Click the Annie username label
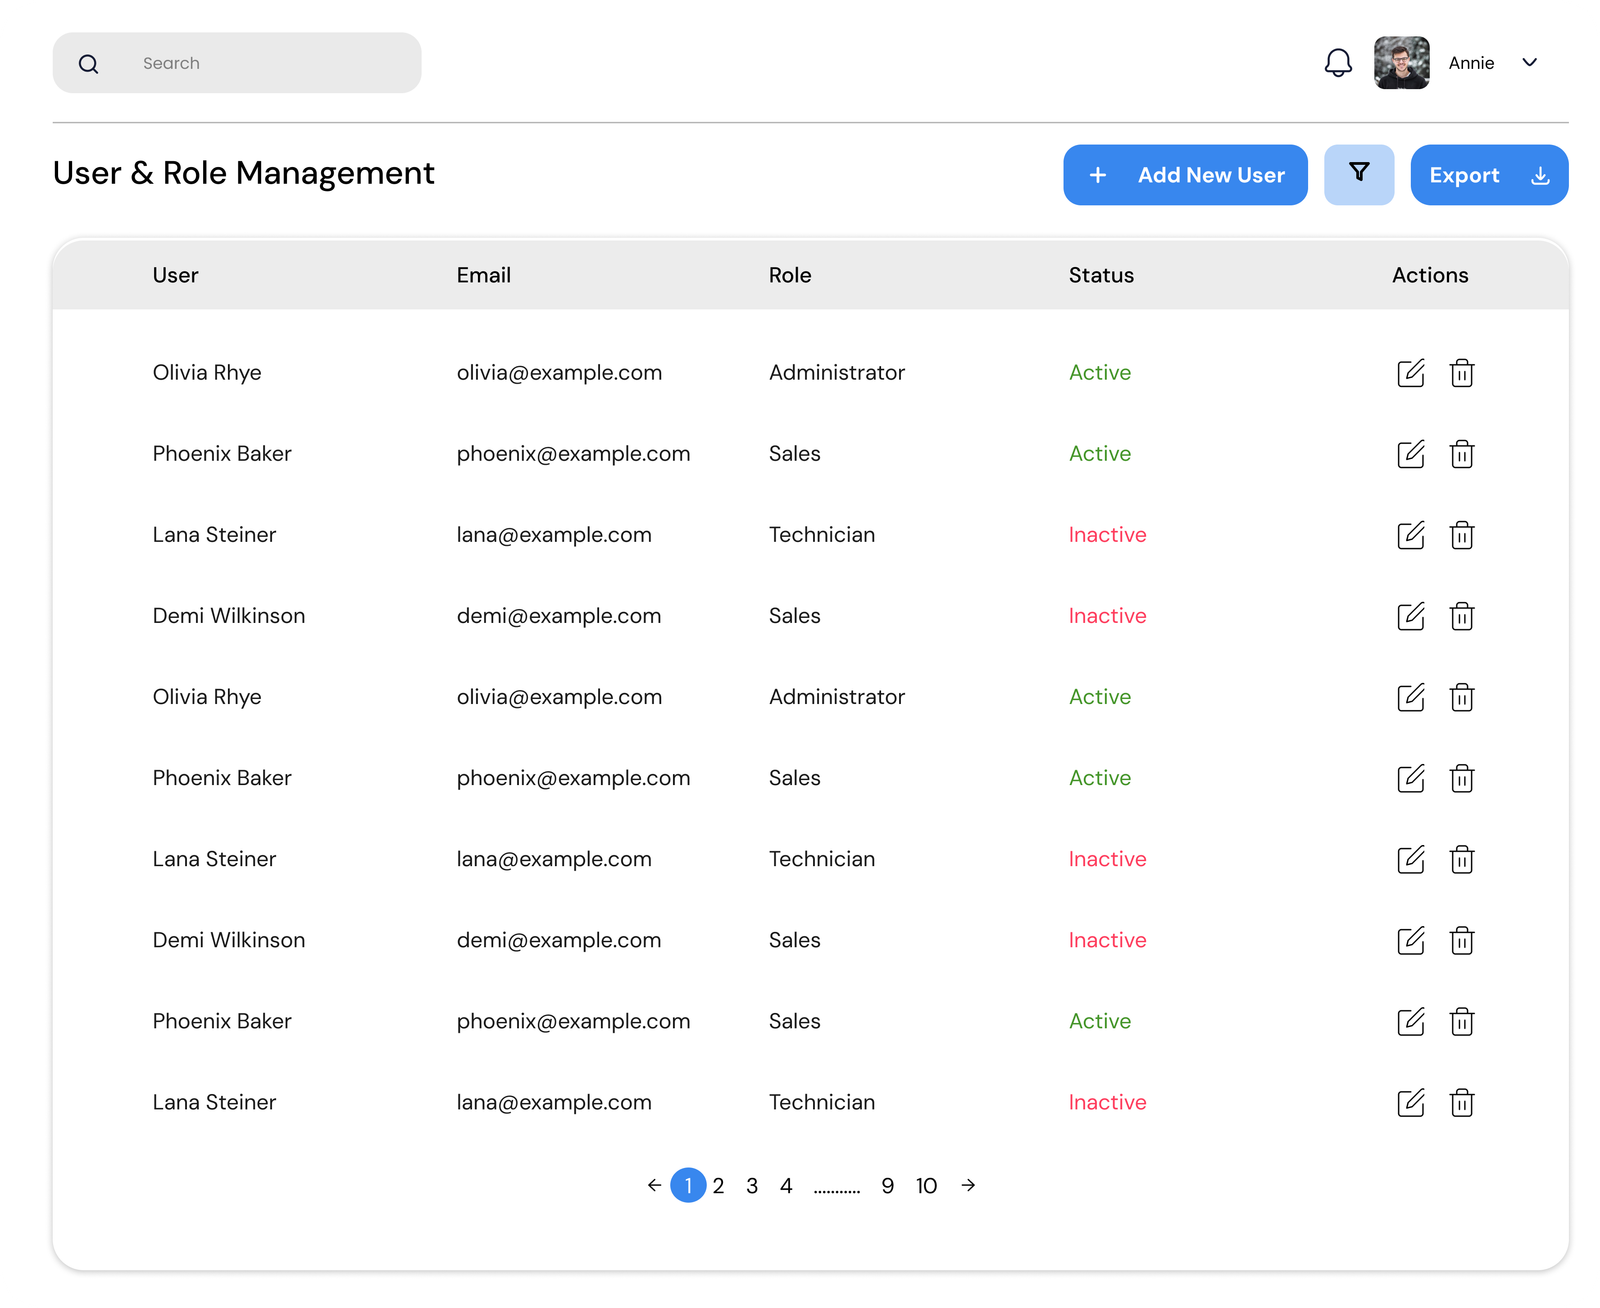Viewport: 1600px width, 1308px height. point(1471,63)
